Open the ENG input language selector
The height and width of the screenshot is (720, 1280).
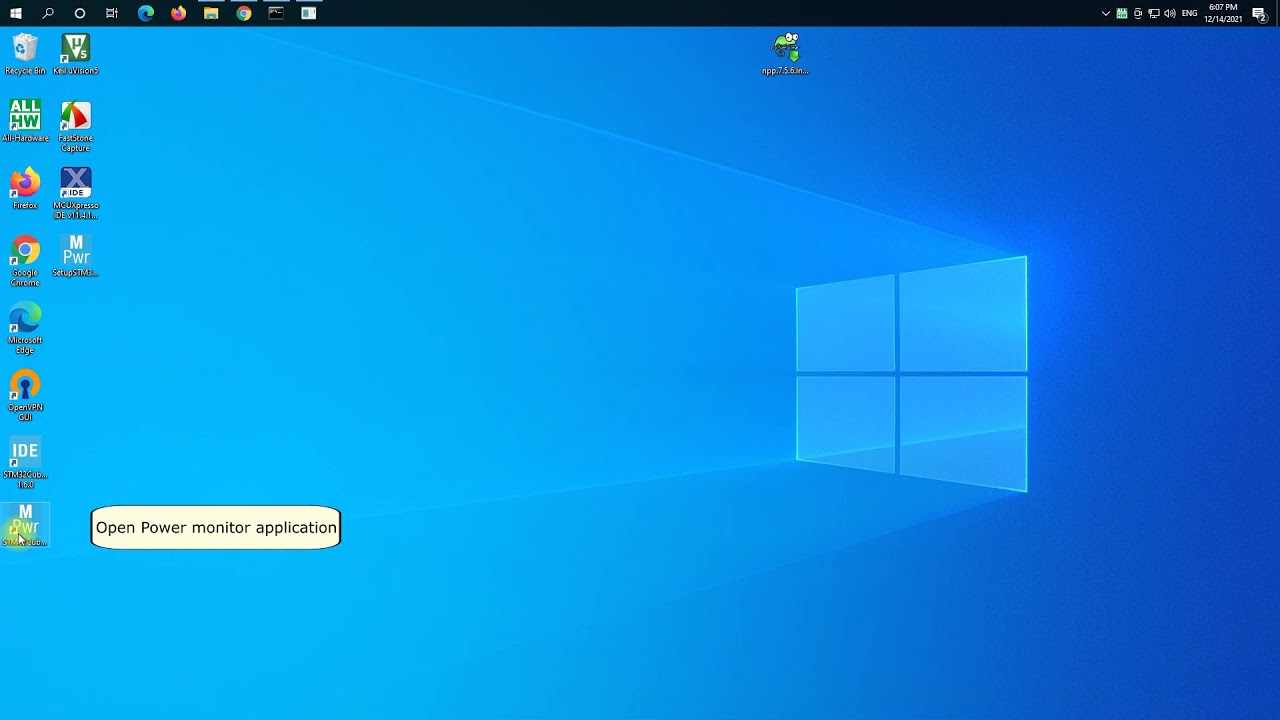point(1189,14)
